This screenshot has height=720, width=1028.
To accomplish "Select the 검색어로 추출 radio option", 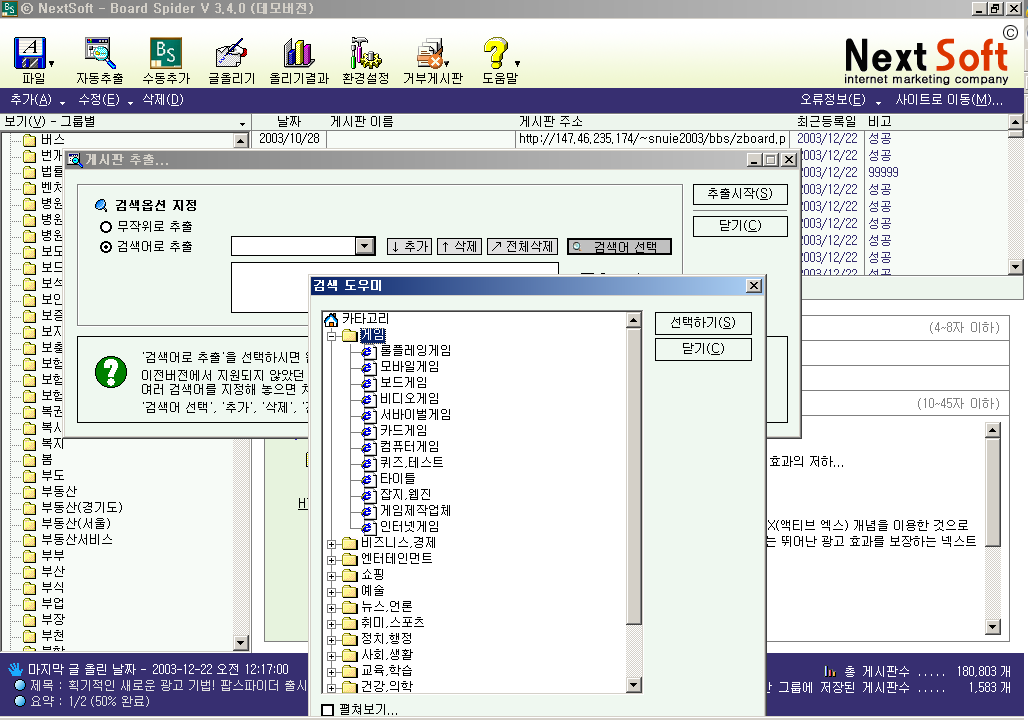I will coord(106,246).
